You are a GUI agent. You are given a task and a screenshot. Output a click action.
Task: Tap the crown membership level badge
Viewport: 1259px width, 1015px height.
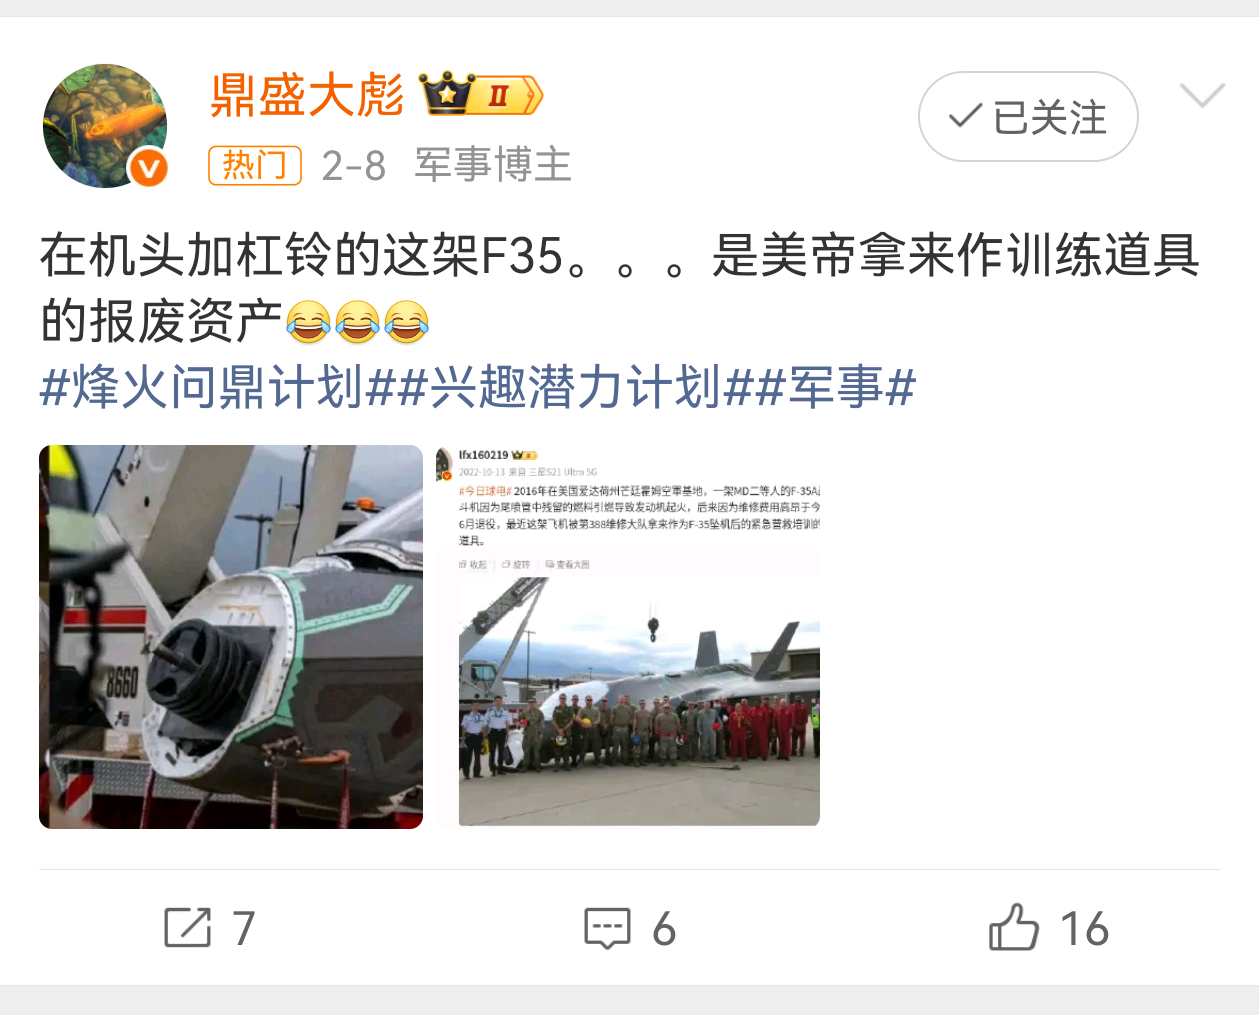[481, 95]
